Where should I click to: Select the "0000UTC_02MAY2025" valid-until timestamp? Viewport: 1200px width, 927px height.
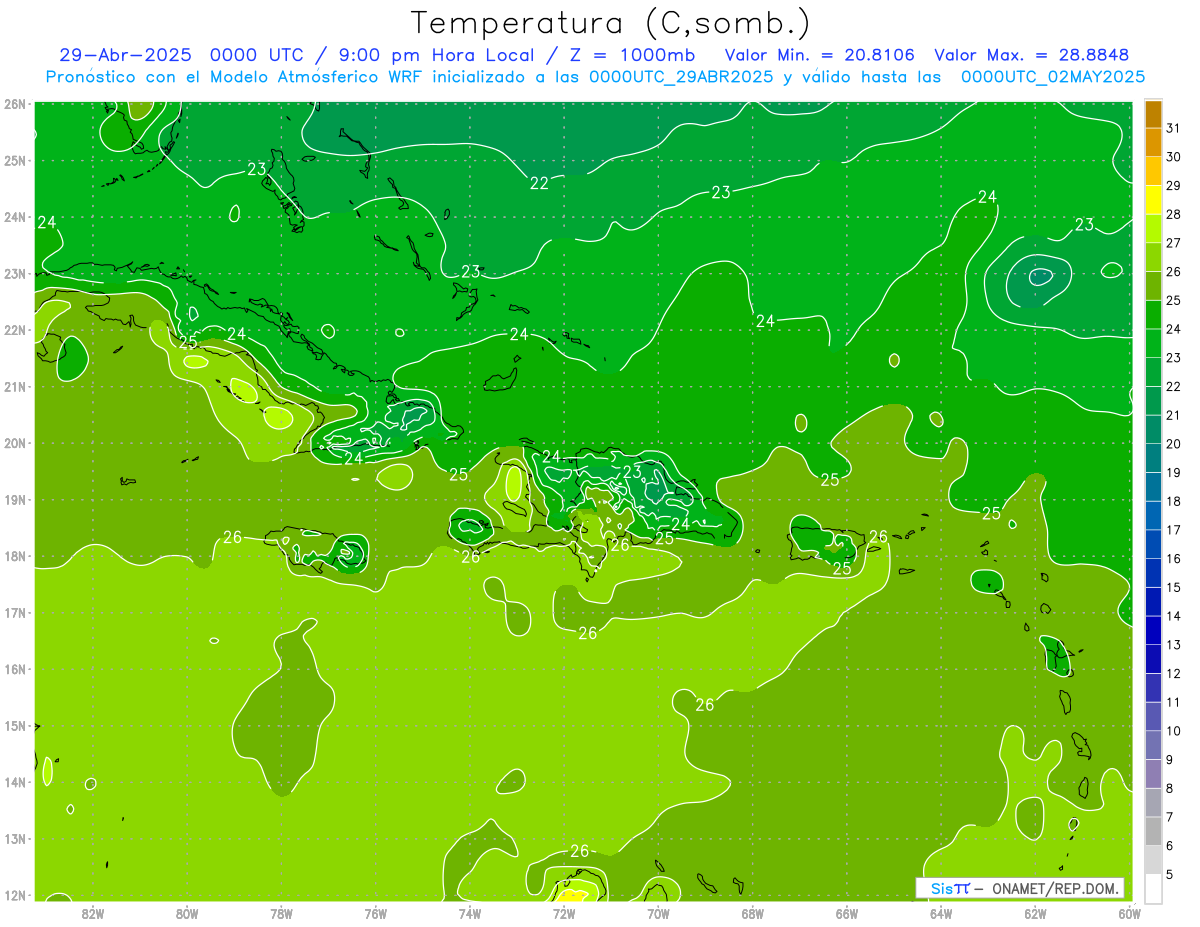tap(1052, 77)
